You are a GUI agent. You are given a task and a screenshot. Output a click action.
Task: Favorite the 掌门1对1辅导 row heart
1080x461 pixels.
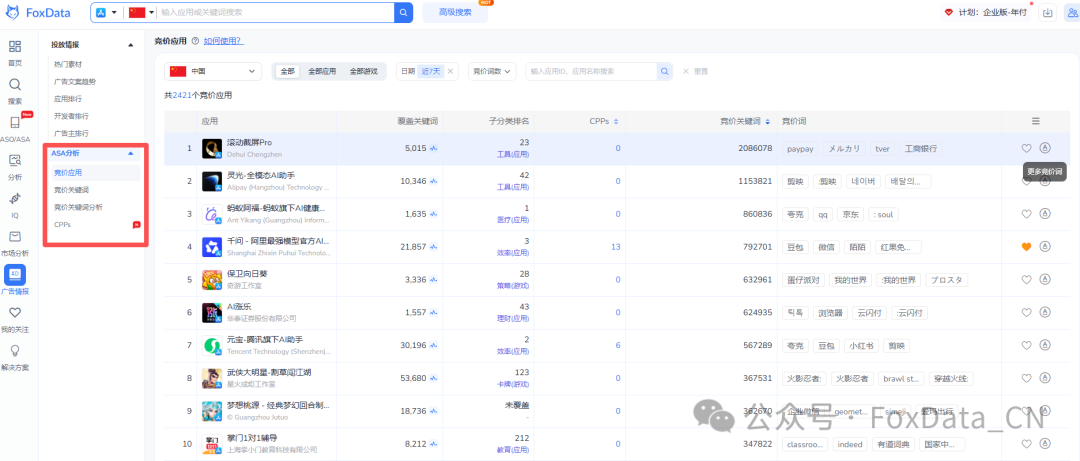tap(1026, 444)
